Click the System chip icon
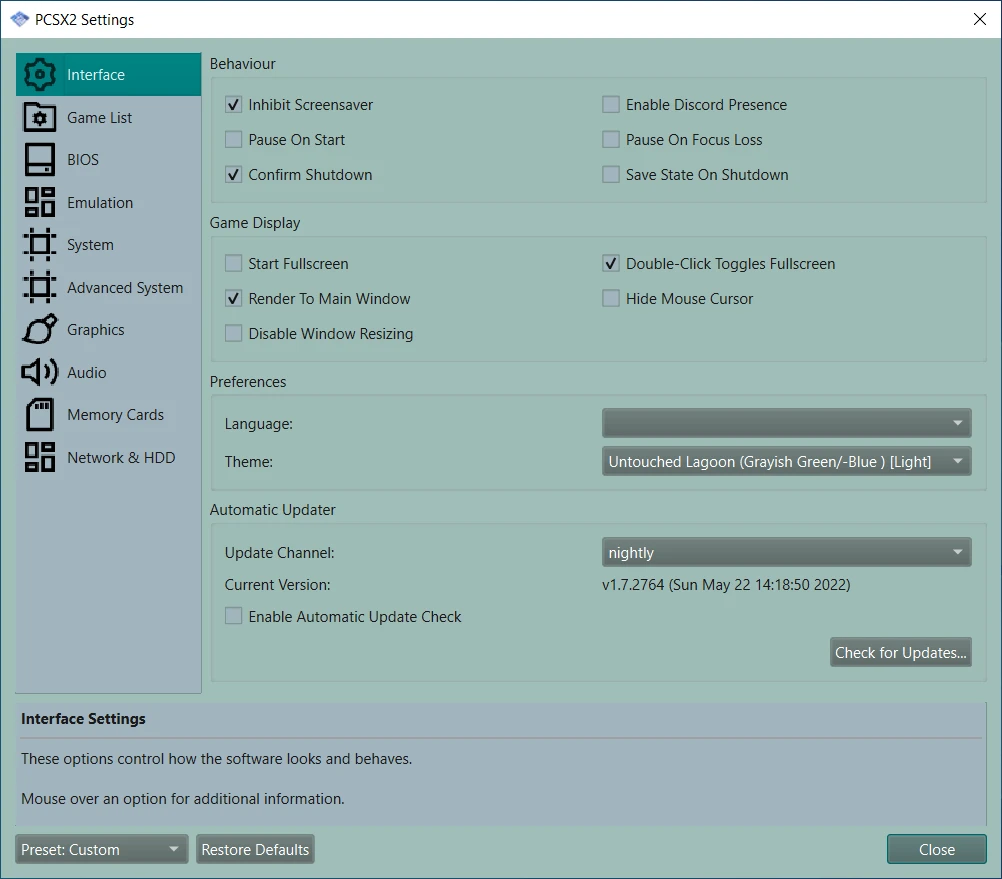Screen dimensions: 1002x879 [x=39, y=245]
